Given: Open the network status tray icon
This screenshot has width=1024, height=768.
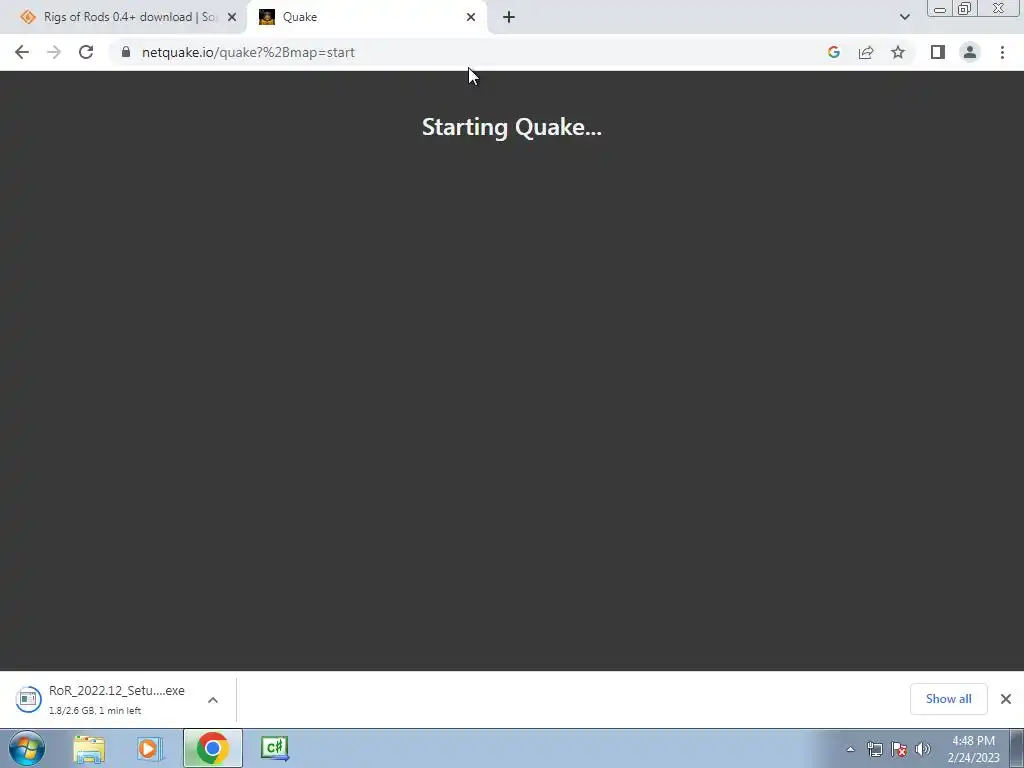Looking at the screenshot, I should coord(874,749).
